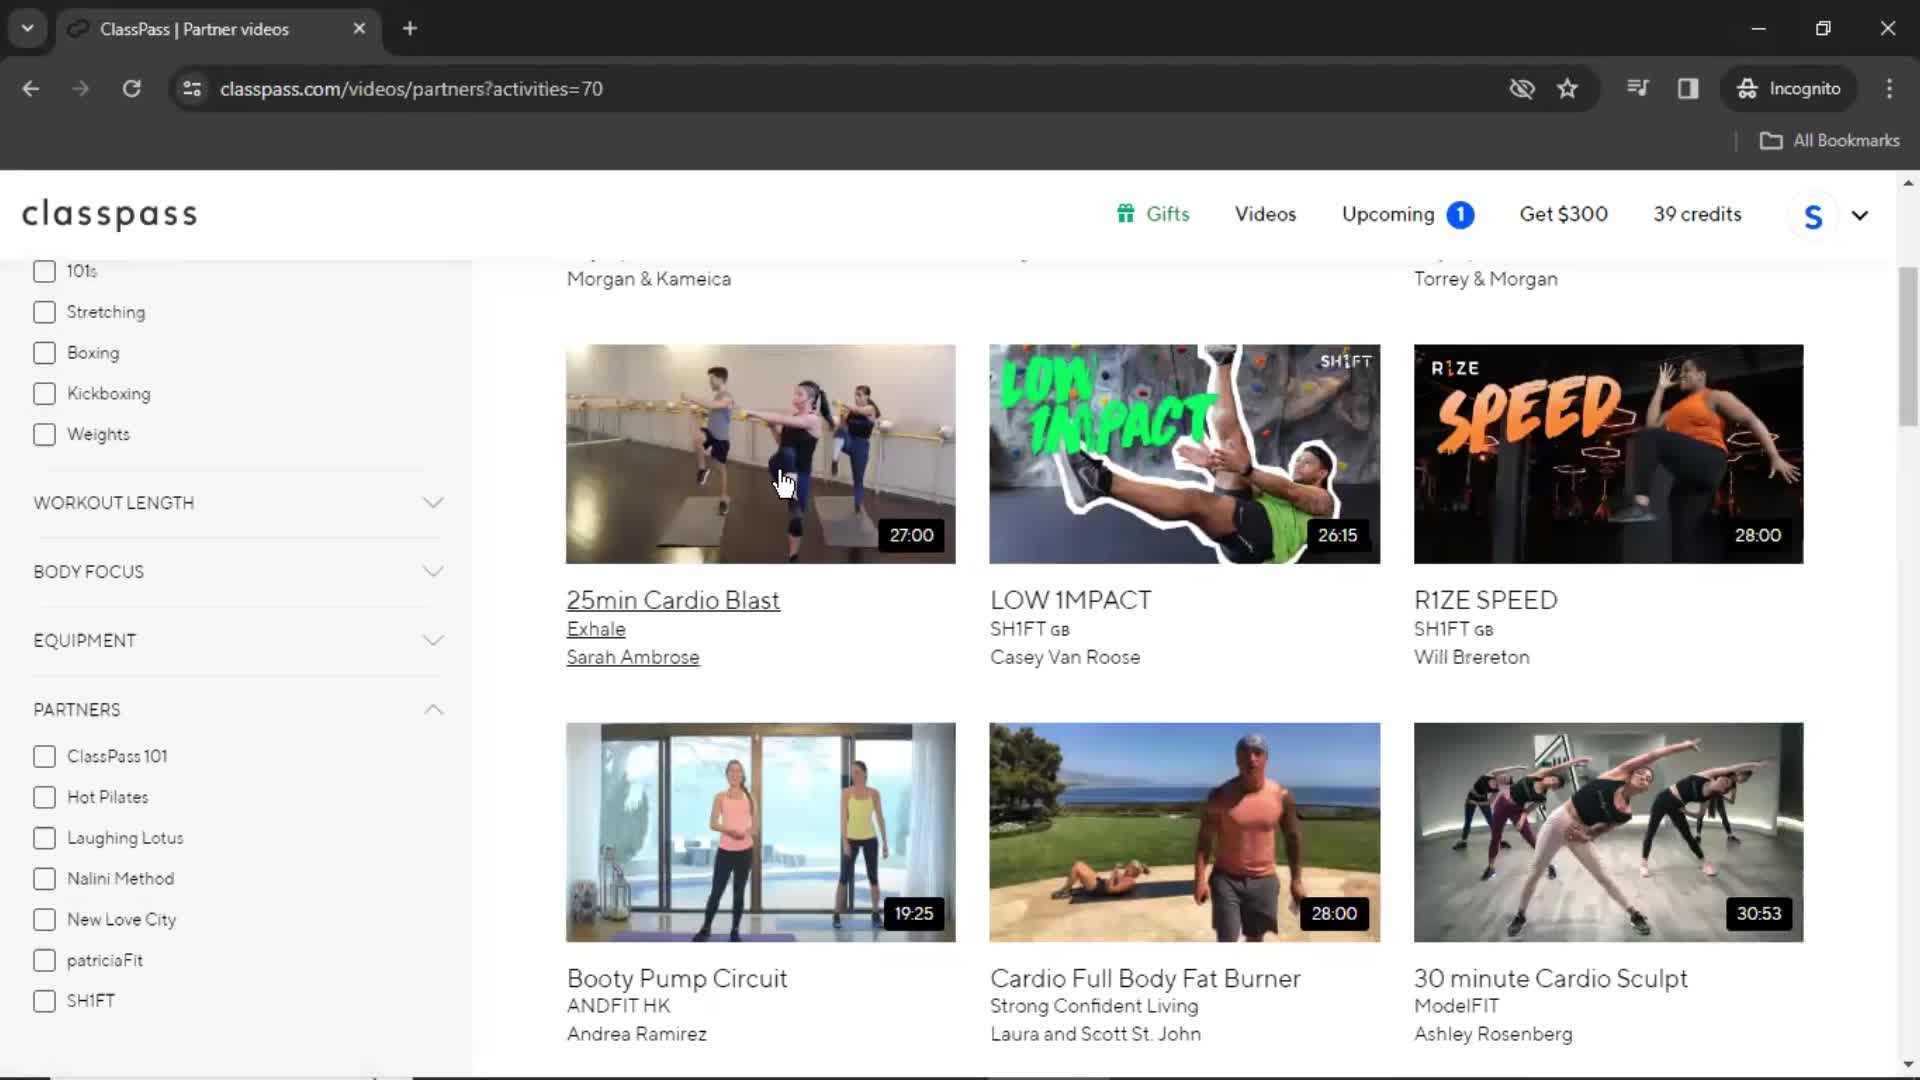This screenshot has width=1920, height=1080.
Task: Click the page vertical scrollbar thumb
Action: tap(1908, 346)
